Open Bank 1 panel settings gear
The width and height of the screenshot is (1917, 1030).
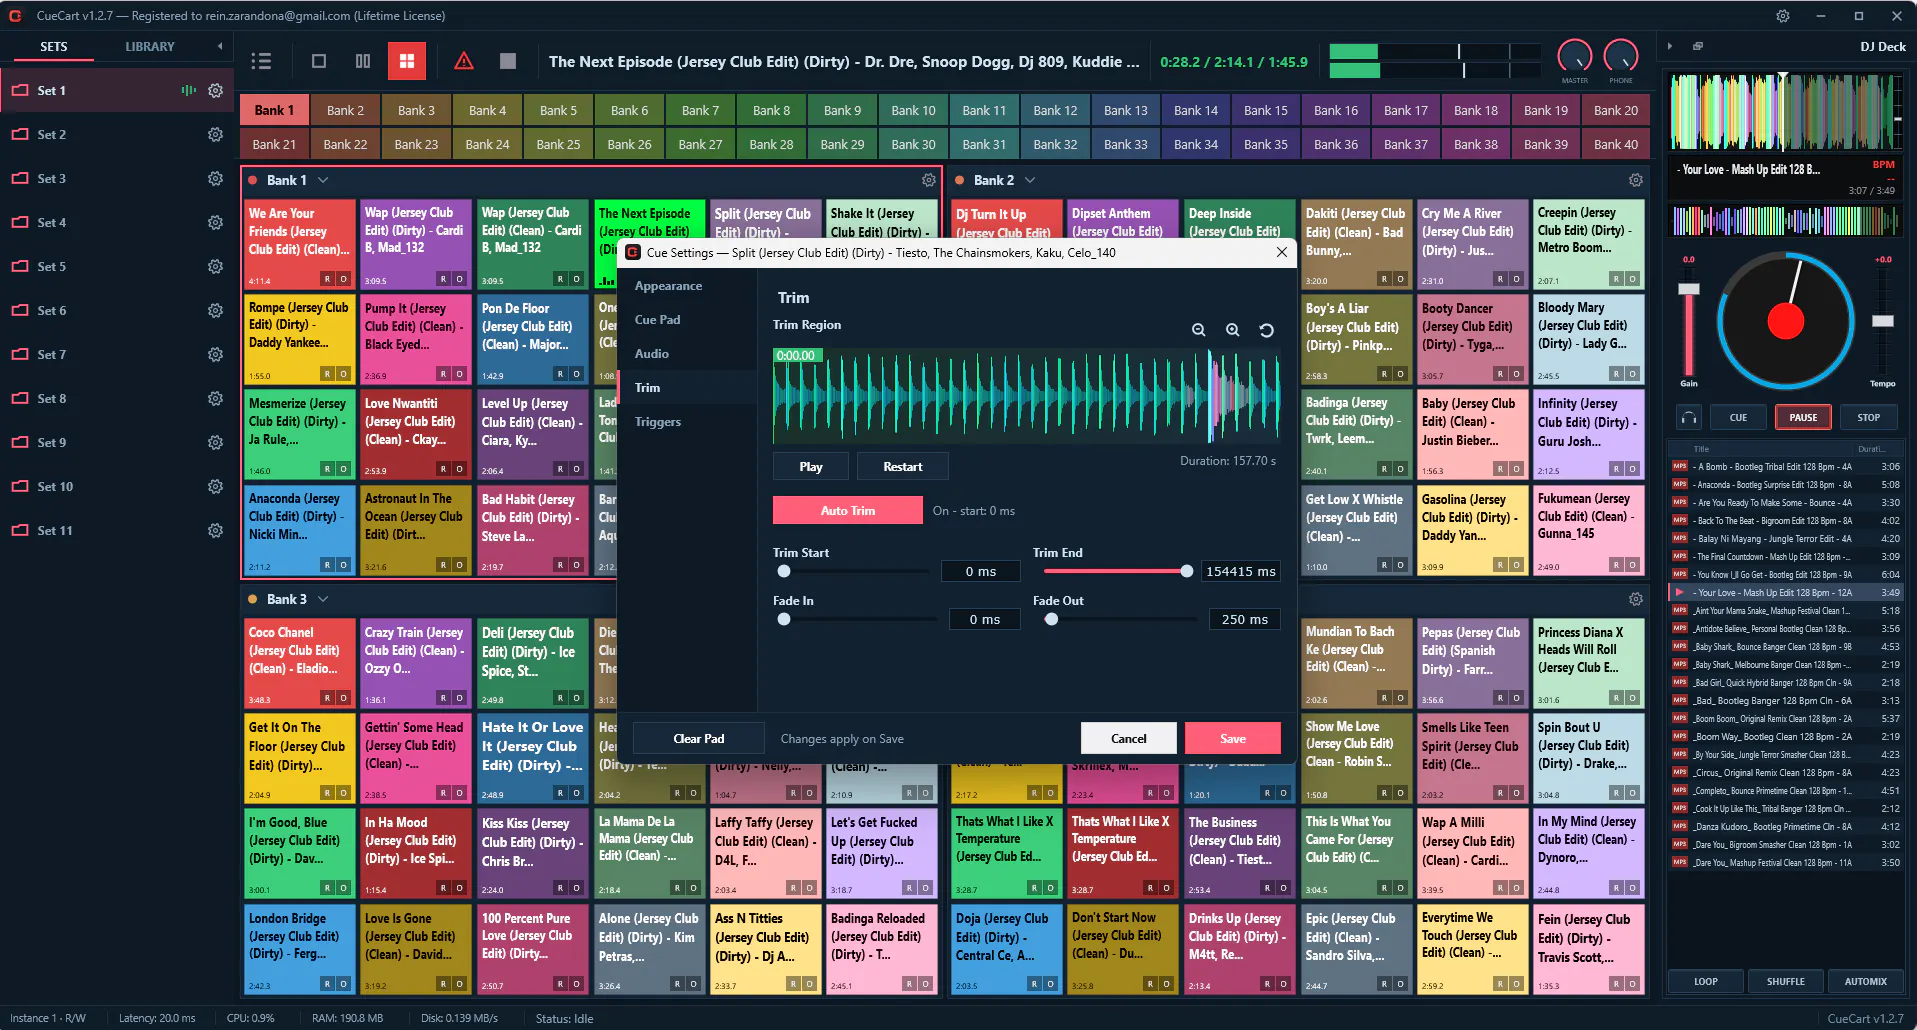[x=929, y=180]
